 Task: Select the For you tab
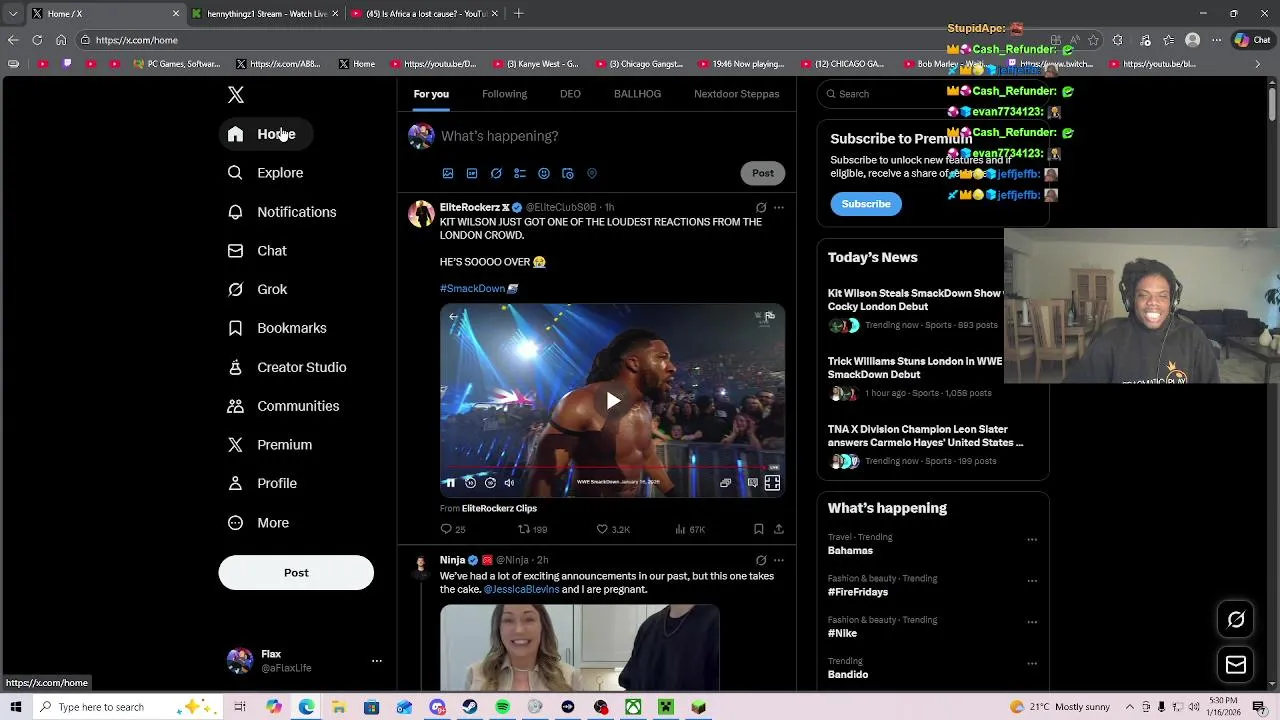pyautogui.click(x=431, y=94)
